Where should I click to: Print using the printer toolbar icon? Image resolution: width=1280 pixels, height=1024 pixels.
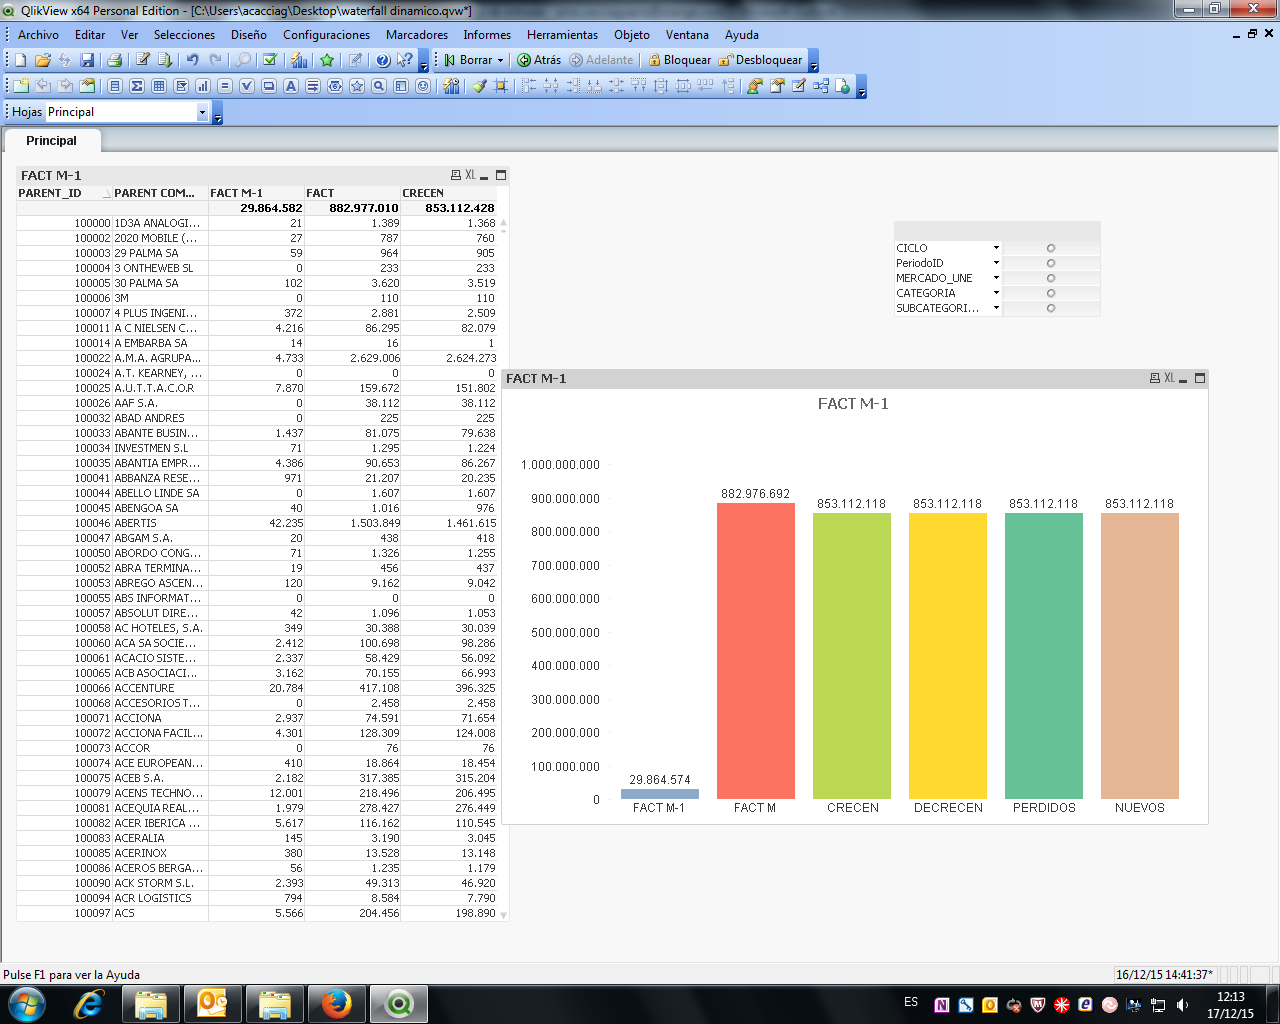[x=114, y=60]
